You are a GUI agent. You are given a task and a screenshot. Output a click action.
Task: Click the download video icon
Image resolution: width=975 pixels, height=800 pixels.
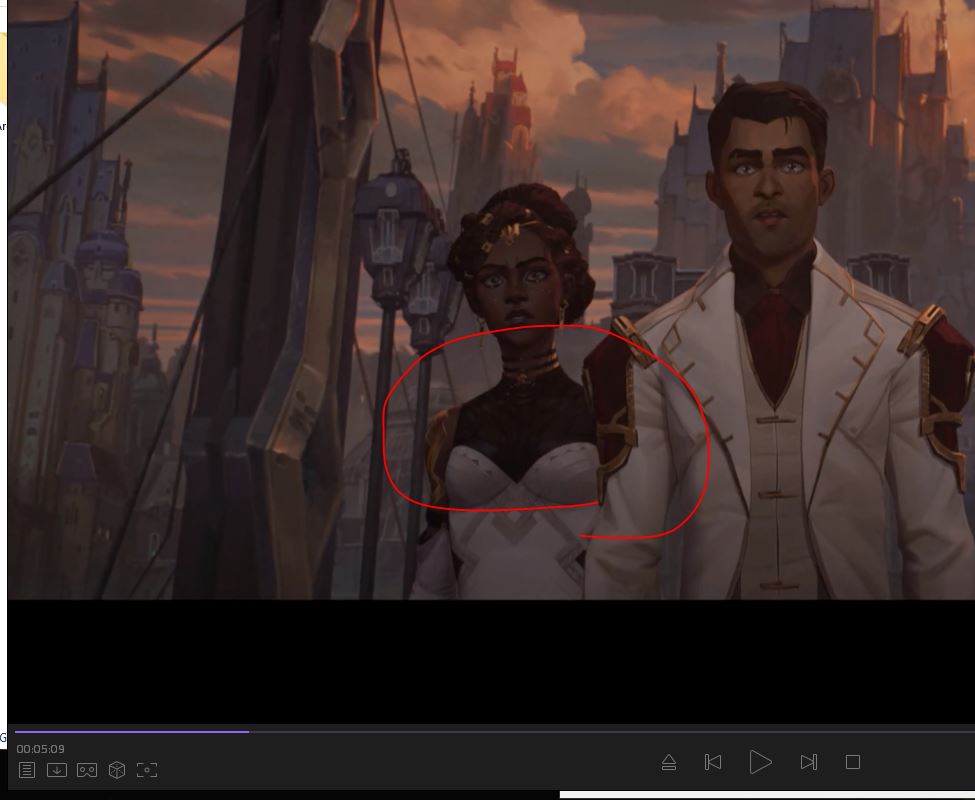(x=57, y=770)
